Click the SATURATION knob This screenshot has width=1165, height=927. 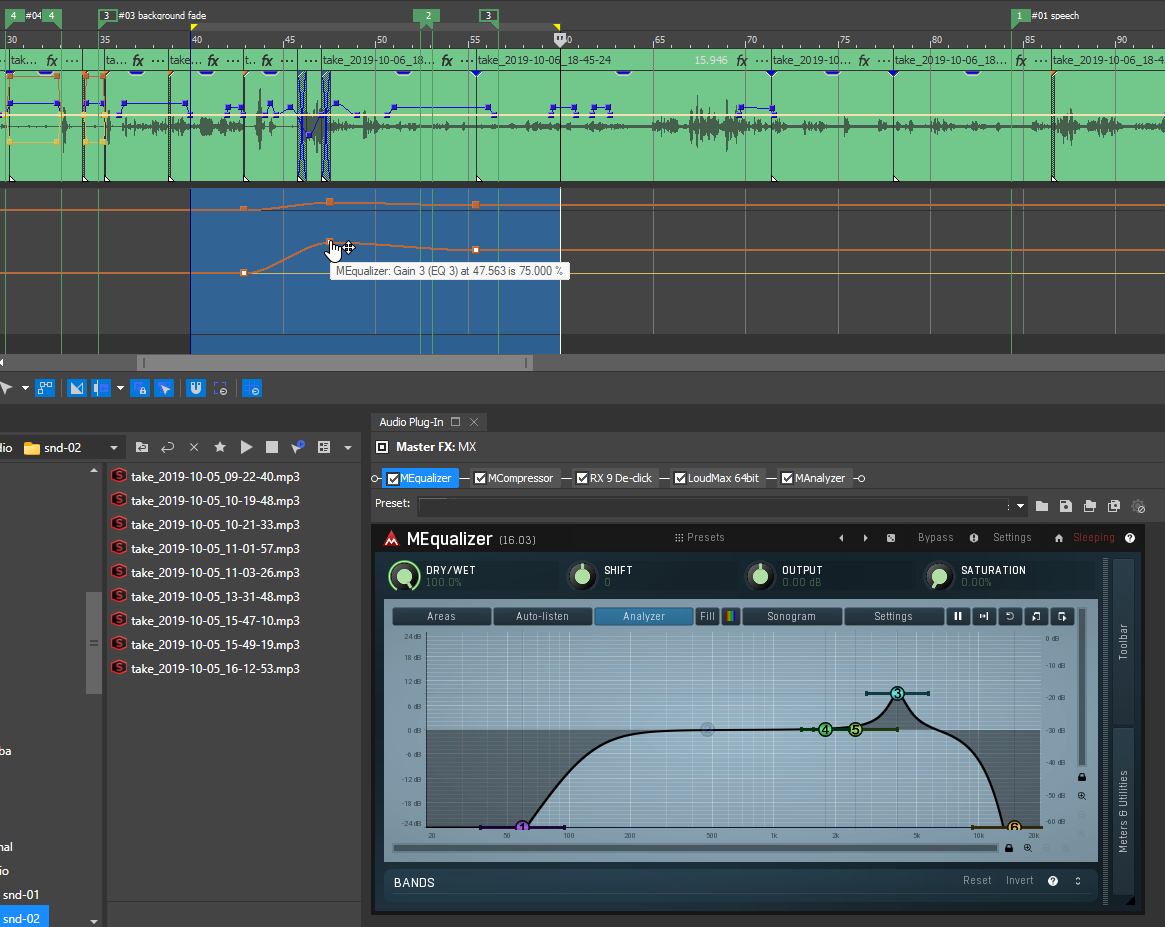pos(939,576)
